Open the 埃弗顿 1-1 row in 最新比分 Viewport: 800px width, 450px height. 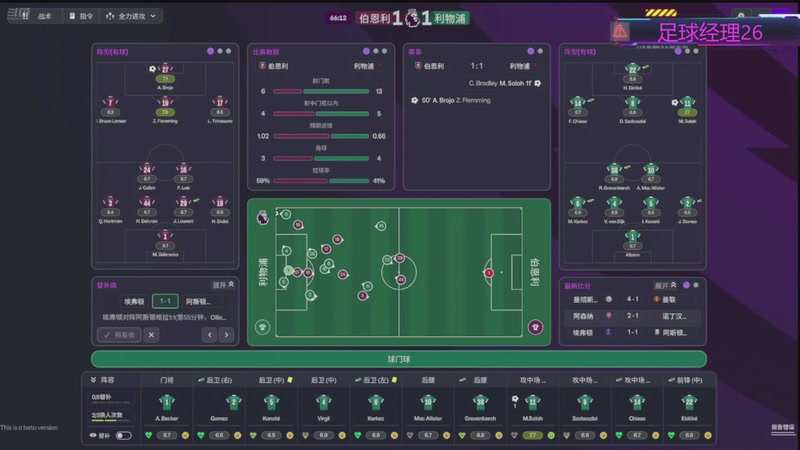(633, 332)
